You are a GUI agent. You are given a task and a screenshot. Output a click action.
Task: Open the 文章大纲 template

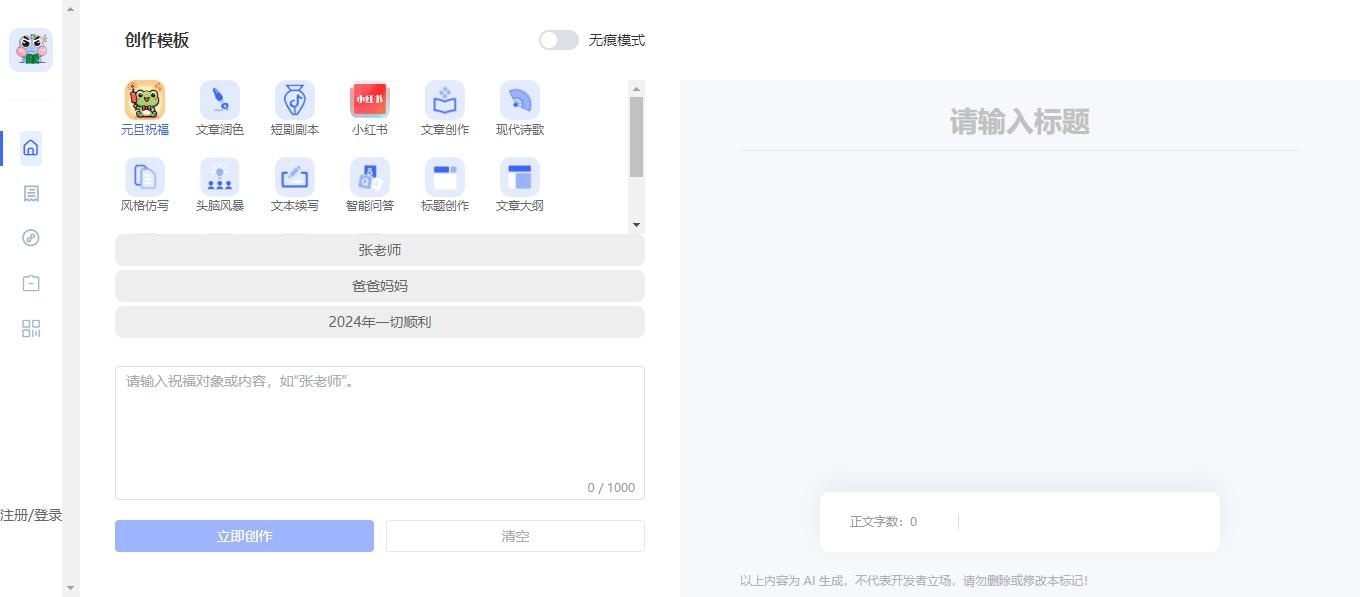click(x=520, y=178)
